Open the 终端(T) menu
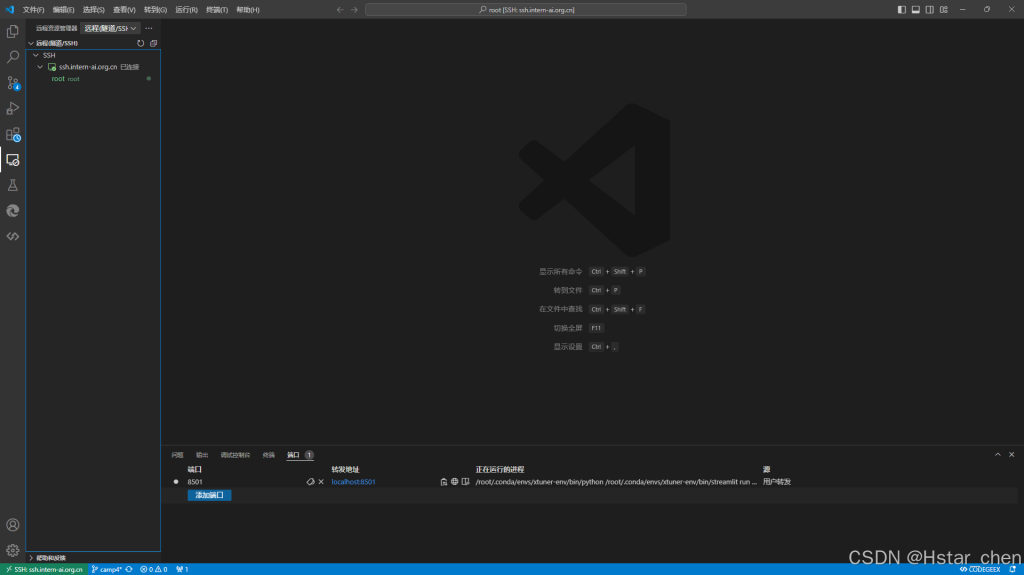The image size is (1024, 575). 217,10
